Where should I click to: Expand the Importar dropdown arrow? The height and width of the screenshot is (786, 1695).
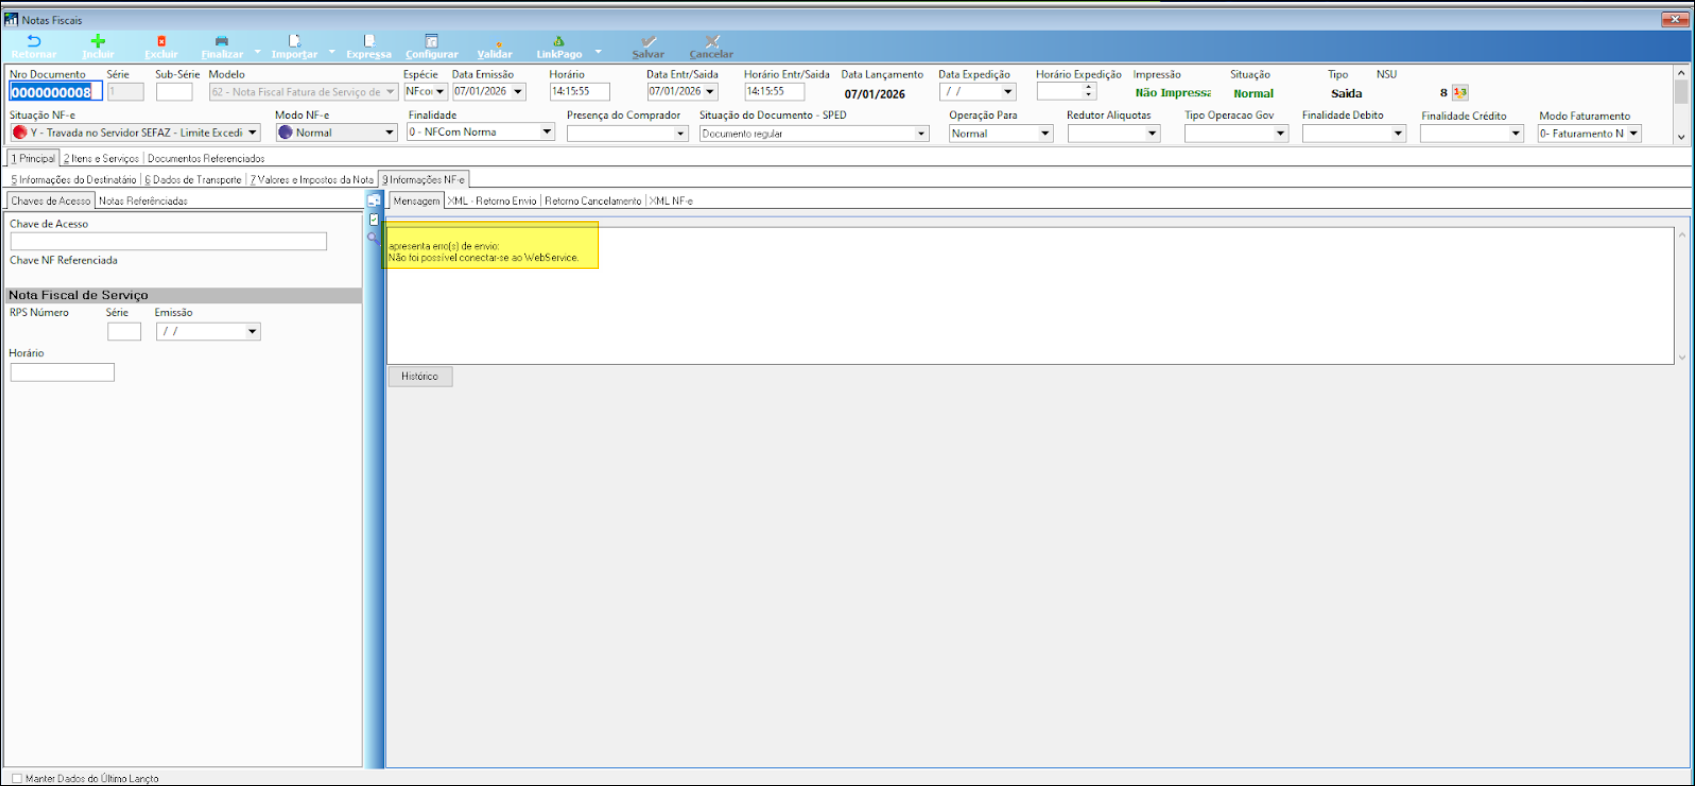332,52
